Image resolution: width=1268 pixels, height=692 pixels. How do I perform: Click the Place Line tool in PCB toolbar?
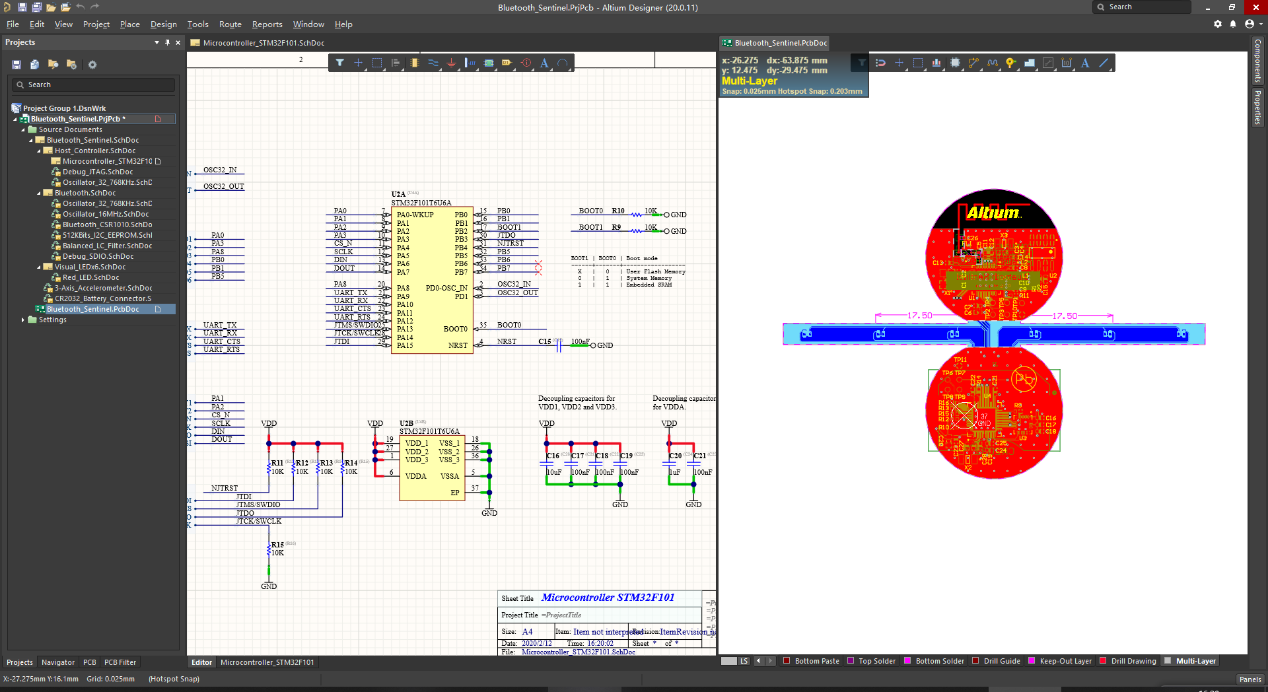click(x=1104, y=63)
